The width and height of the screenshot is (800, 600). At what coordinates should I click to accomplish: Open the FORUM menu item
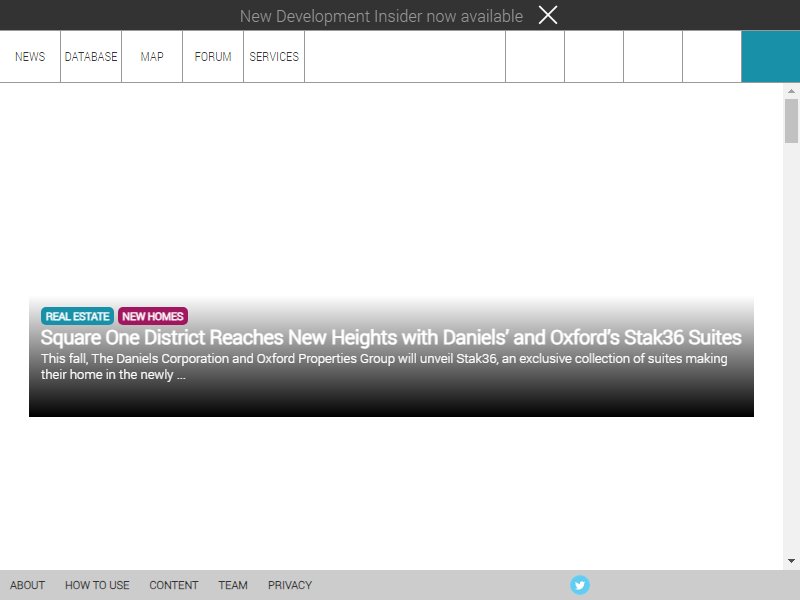point(213,57)
